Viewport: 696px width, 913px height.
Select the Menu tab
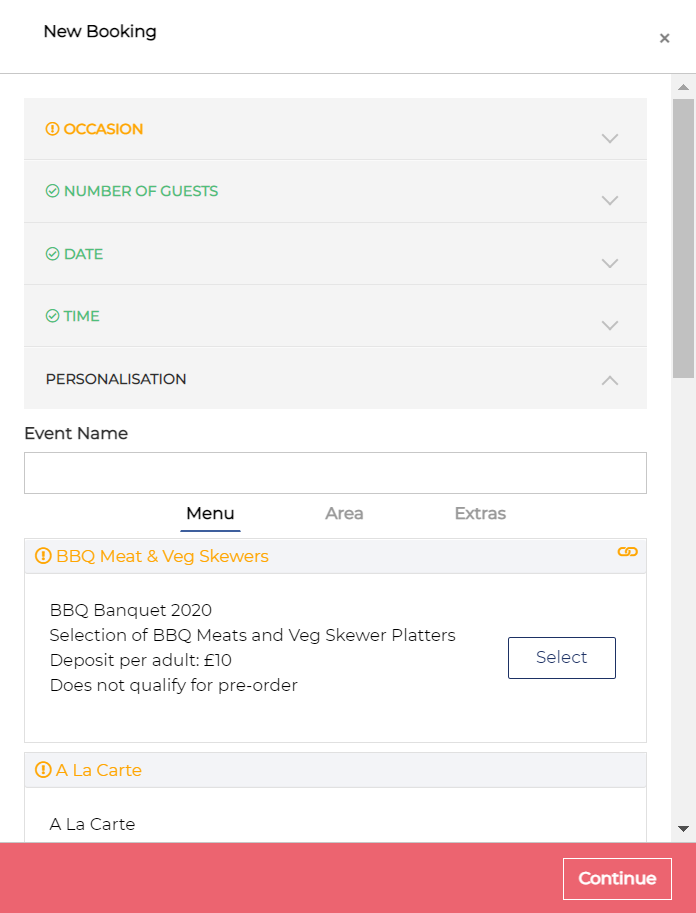[x=210, y=513]
